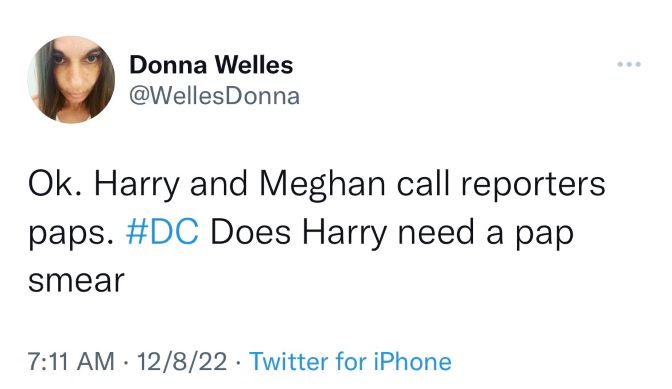The image size is (672, 389).
Task: Click the word 'need' in the tweet
Action: point(436,232)
